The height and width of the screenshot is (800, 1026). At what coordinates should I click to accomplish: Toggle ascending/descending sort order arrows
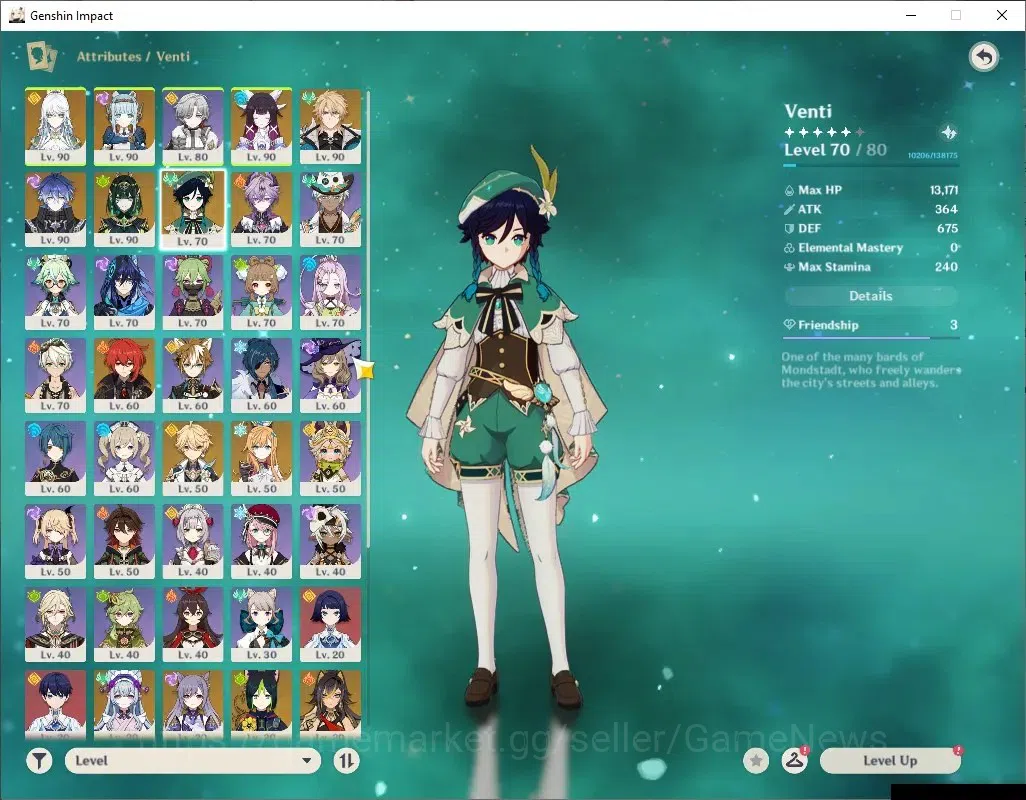click(346, 761)
